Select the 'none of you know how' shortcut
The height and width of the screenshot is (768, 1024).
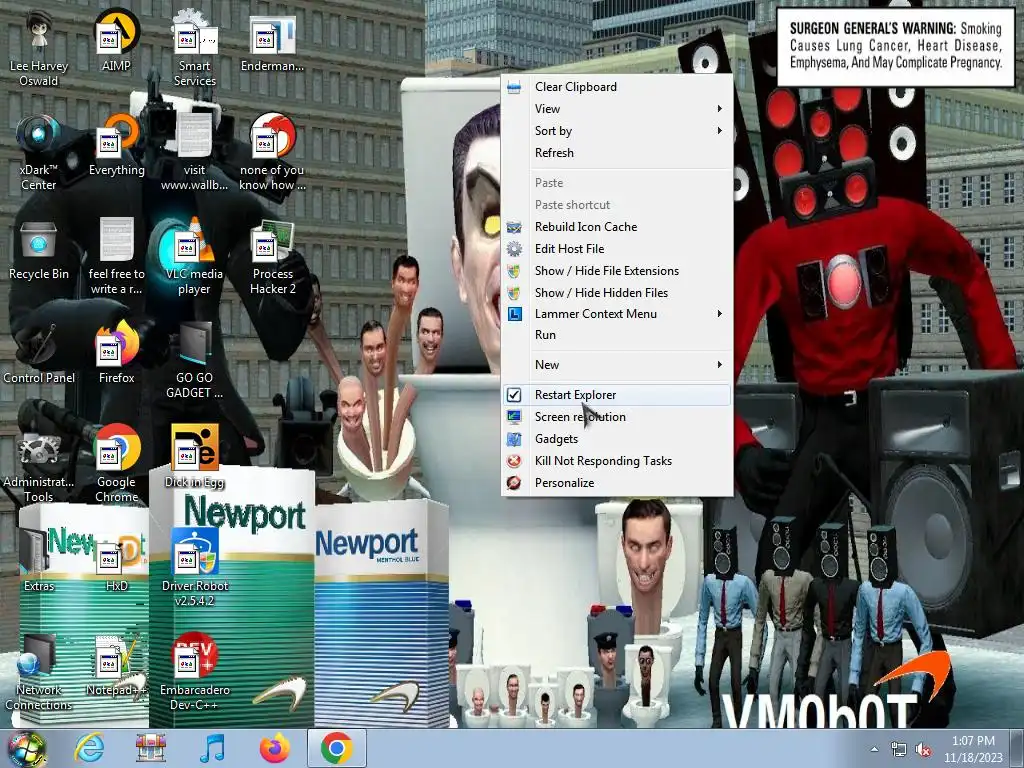coord(272,153)
